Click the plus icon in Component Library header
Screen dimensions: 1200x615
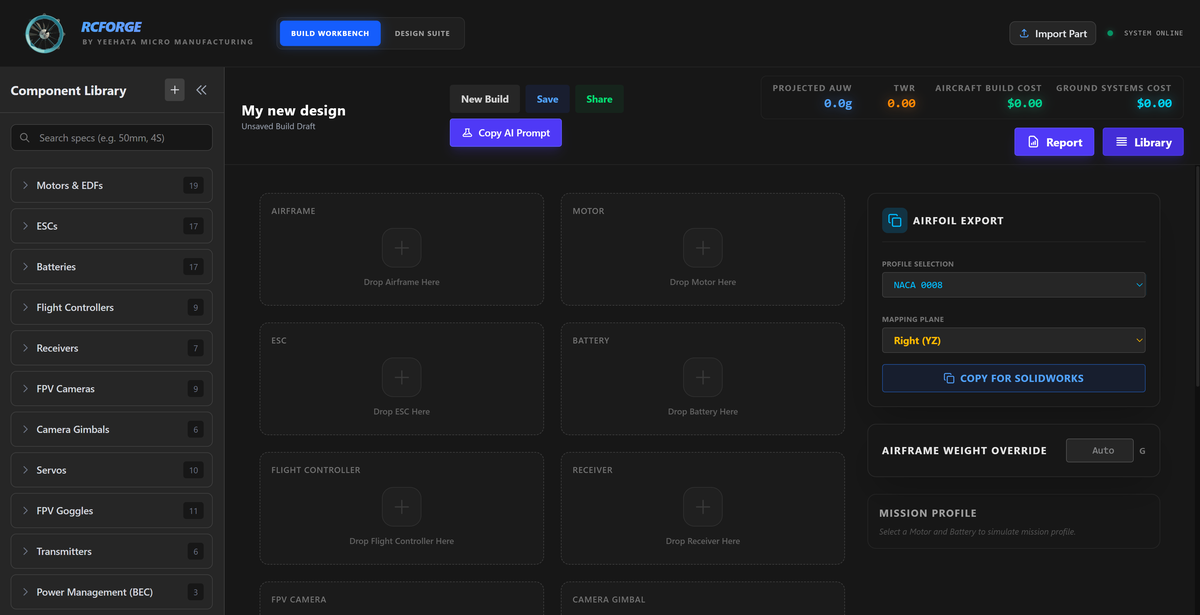[175, 90]
